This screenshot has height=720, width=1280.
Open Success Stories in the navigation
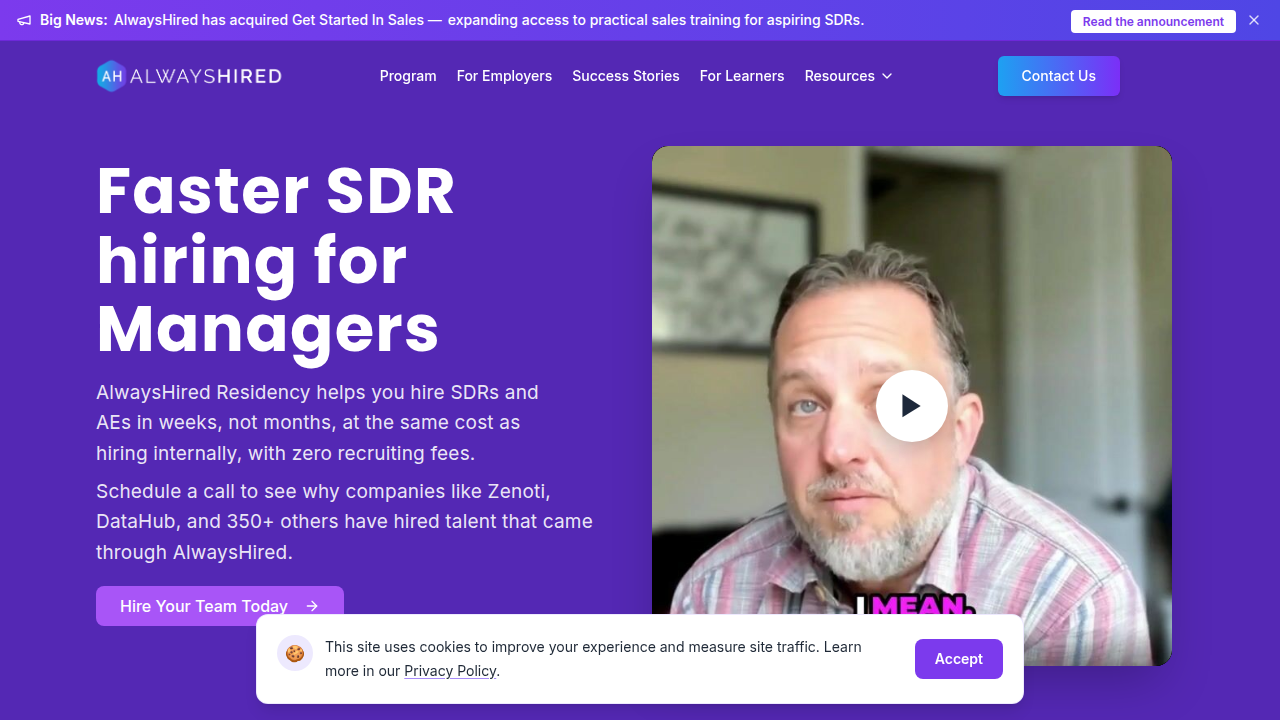pos(626,76)
